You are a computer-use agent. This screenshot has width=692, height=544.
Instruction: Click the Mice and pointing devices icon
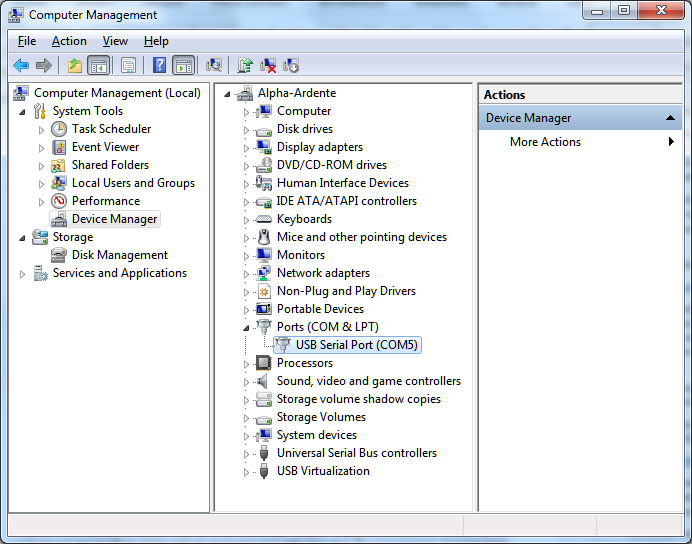tap(264, 237)
